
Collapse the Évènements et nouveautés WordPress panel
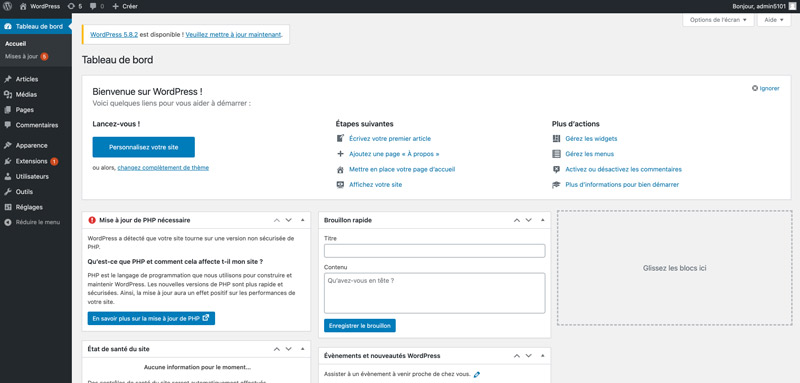543,355
